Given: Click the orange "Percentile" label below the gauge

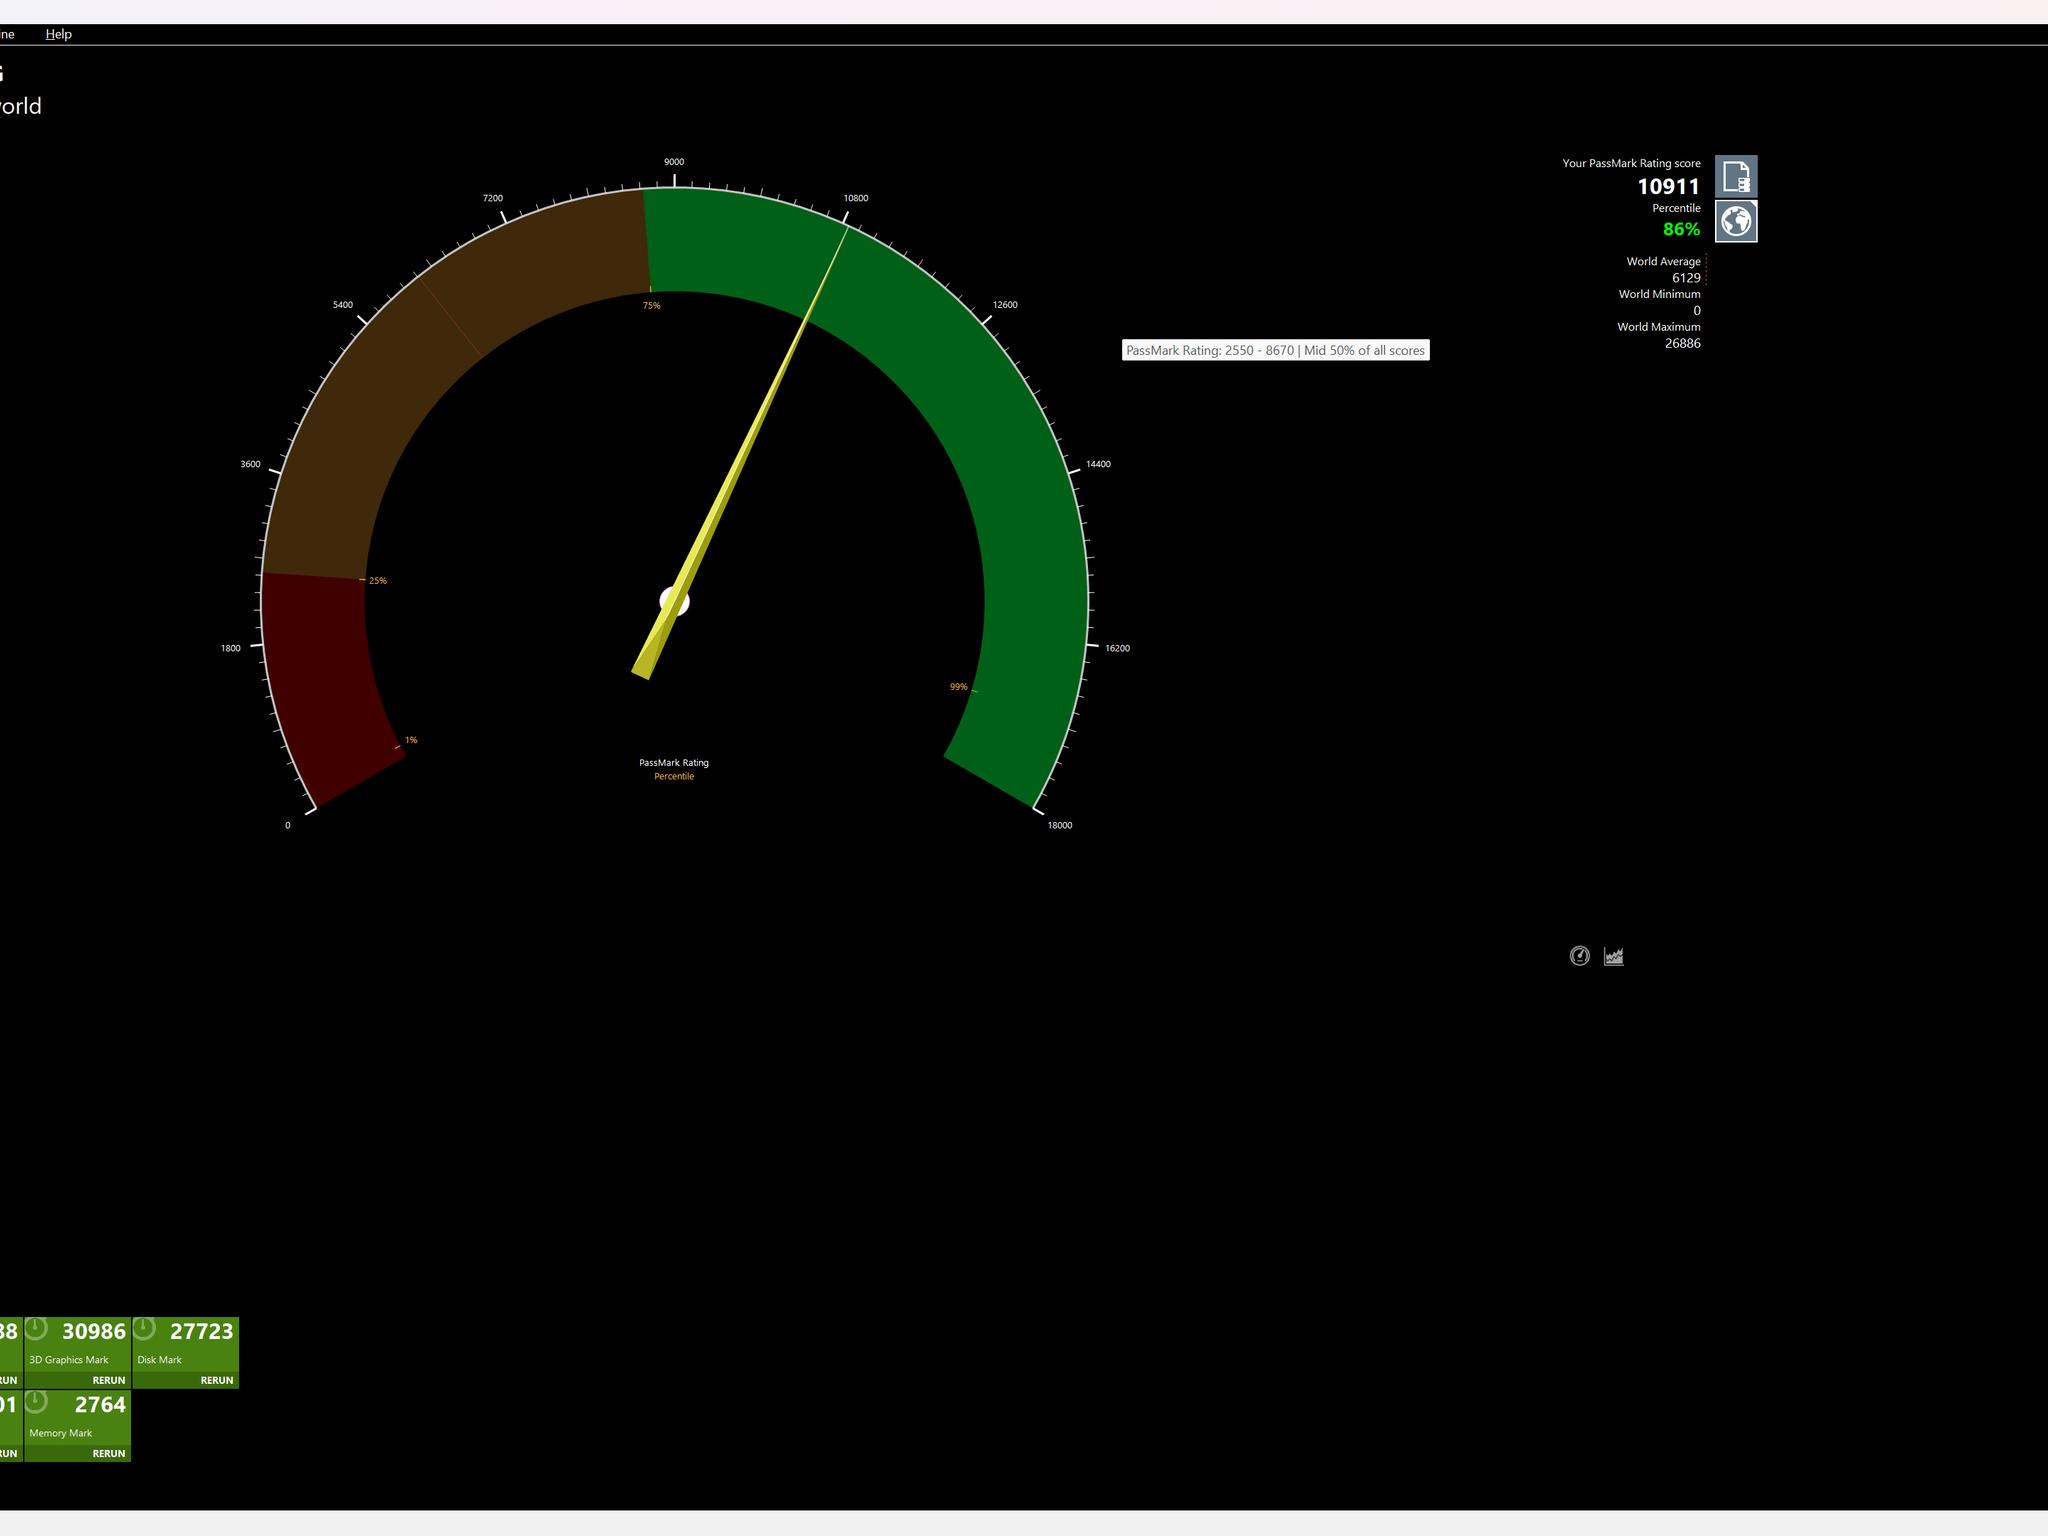Looking at the screenshot, I should pyautogui.click(x=674, y=777).
